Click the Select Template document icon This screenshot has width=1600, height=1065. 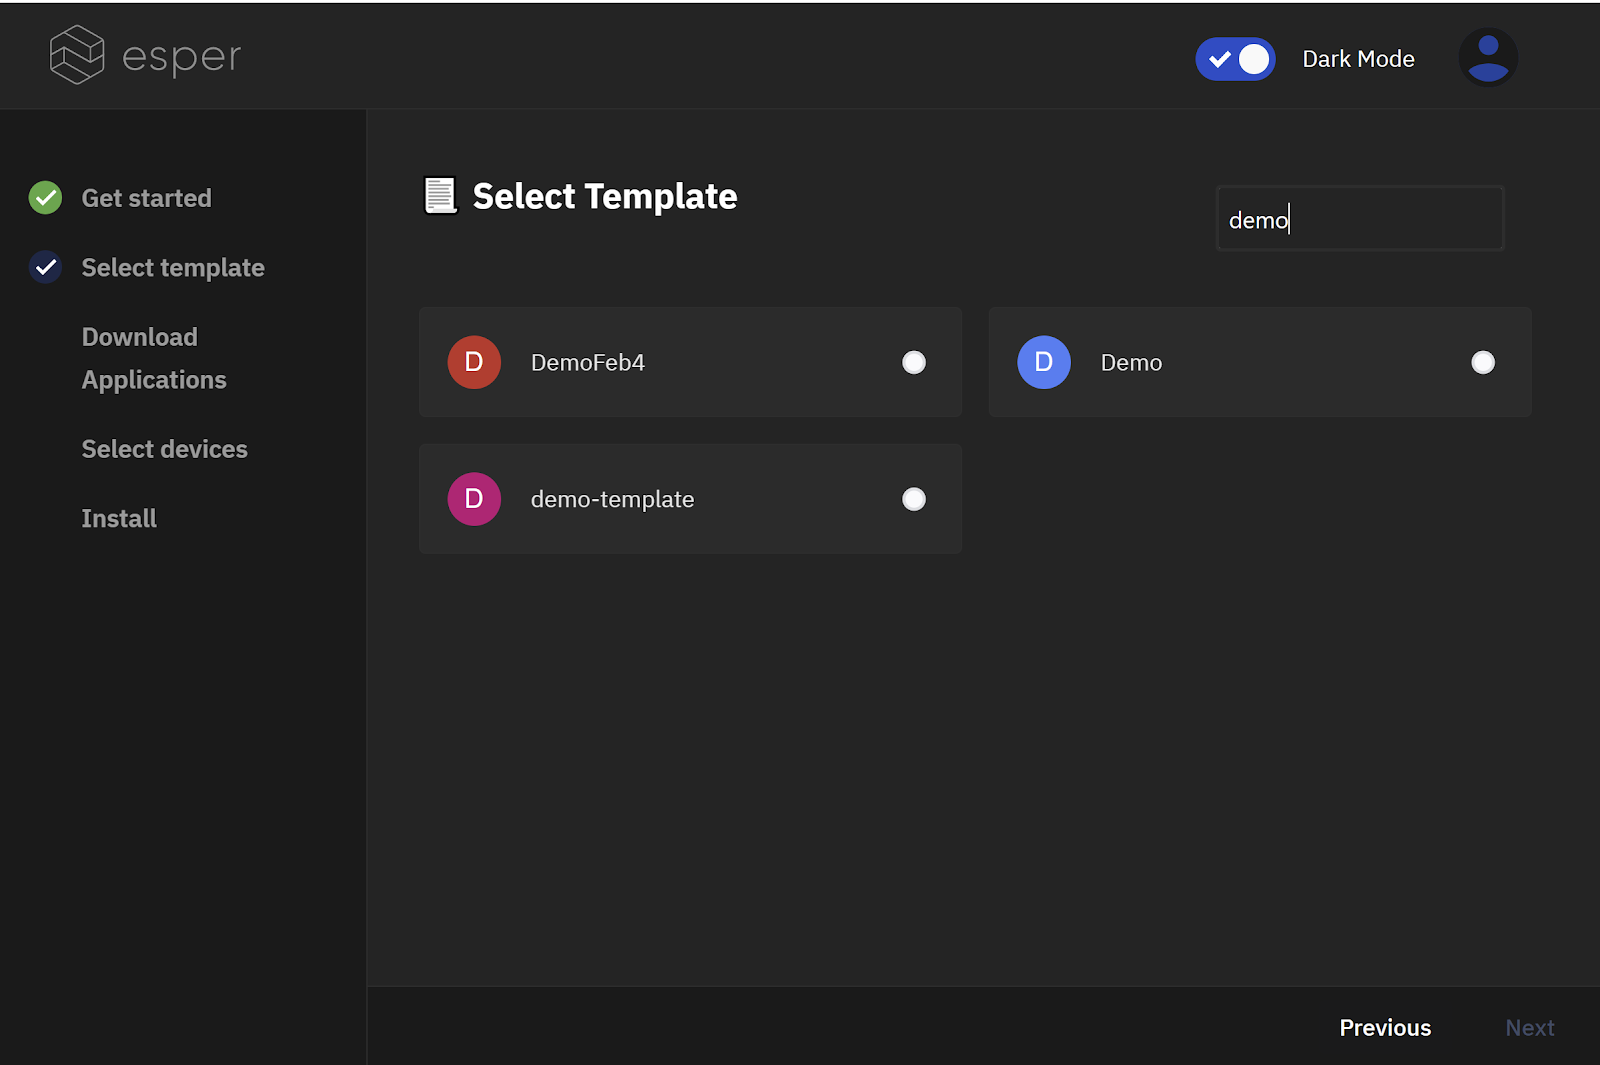(x=439, y=195)
